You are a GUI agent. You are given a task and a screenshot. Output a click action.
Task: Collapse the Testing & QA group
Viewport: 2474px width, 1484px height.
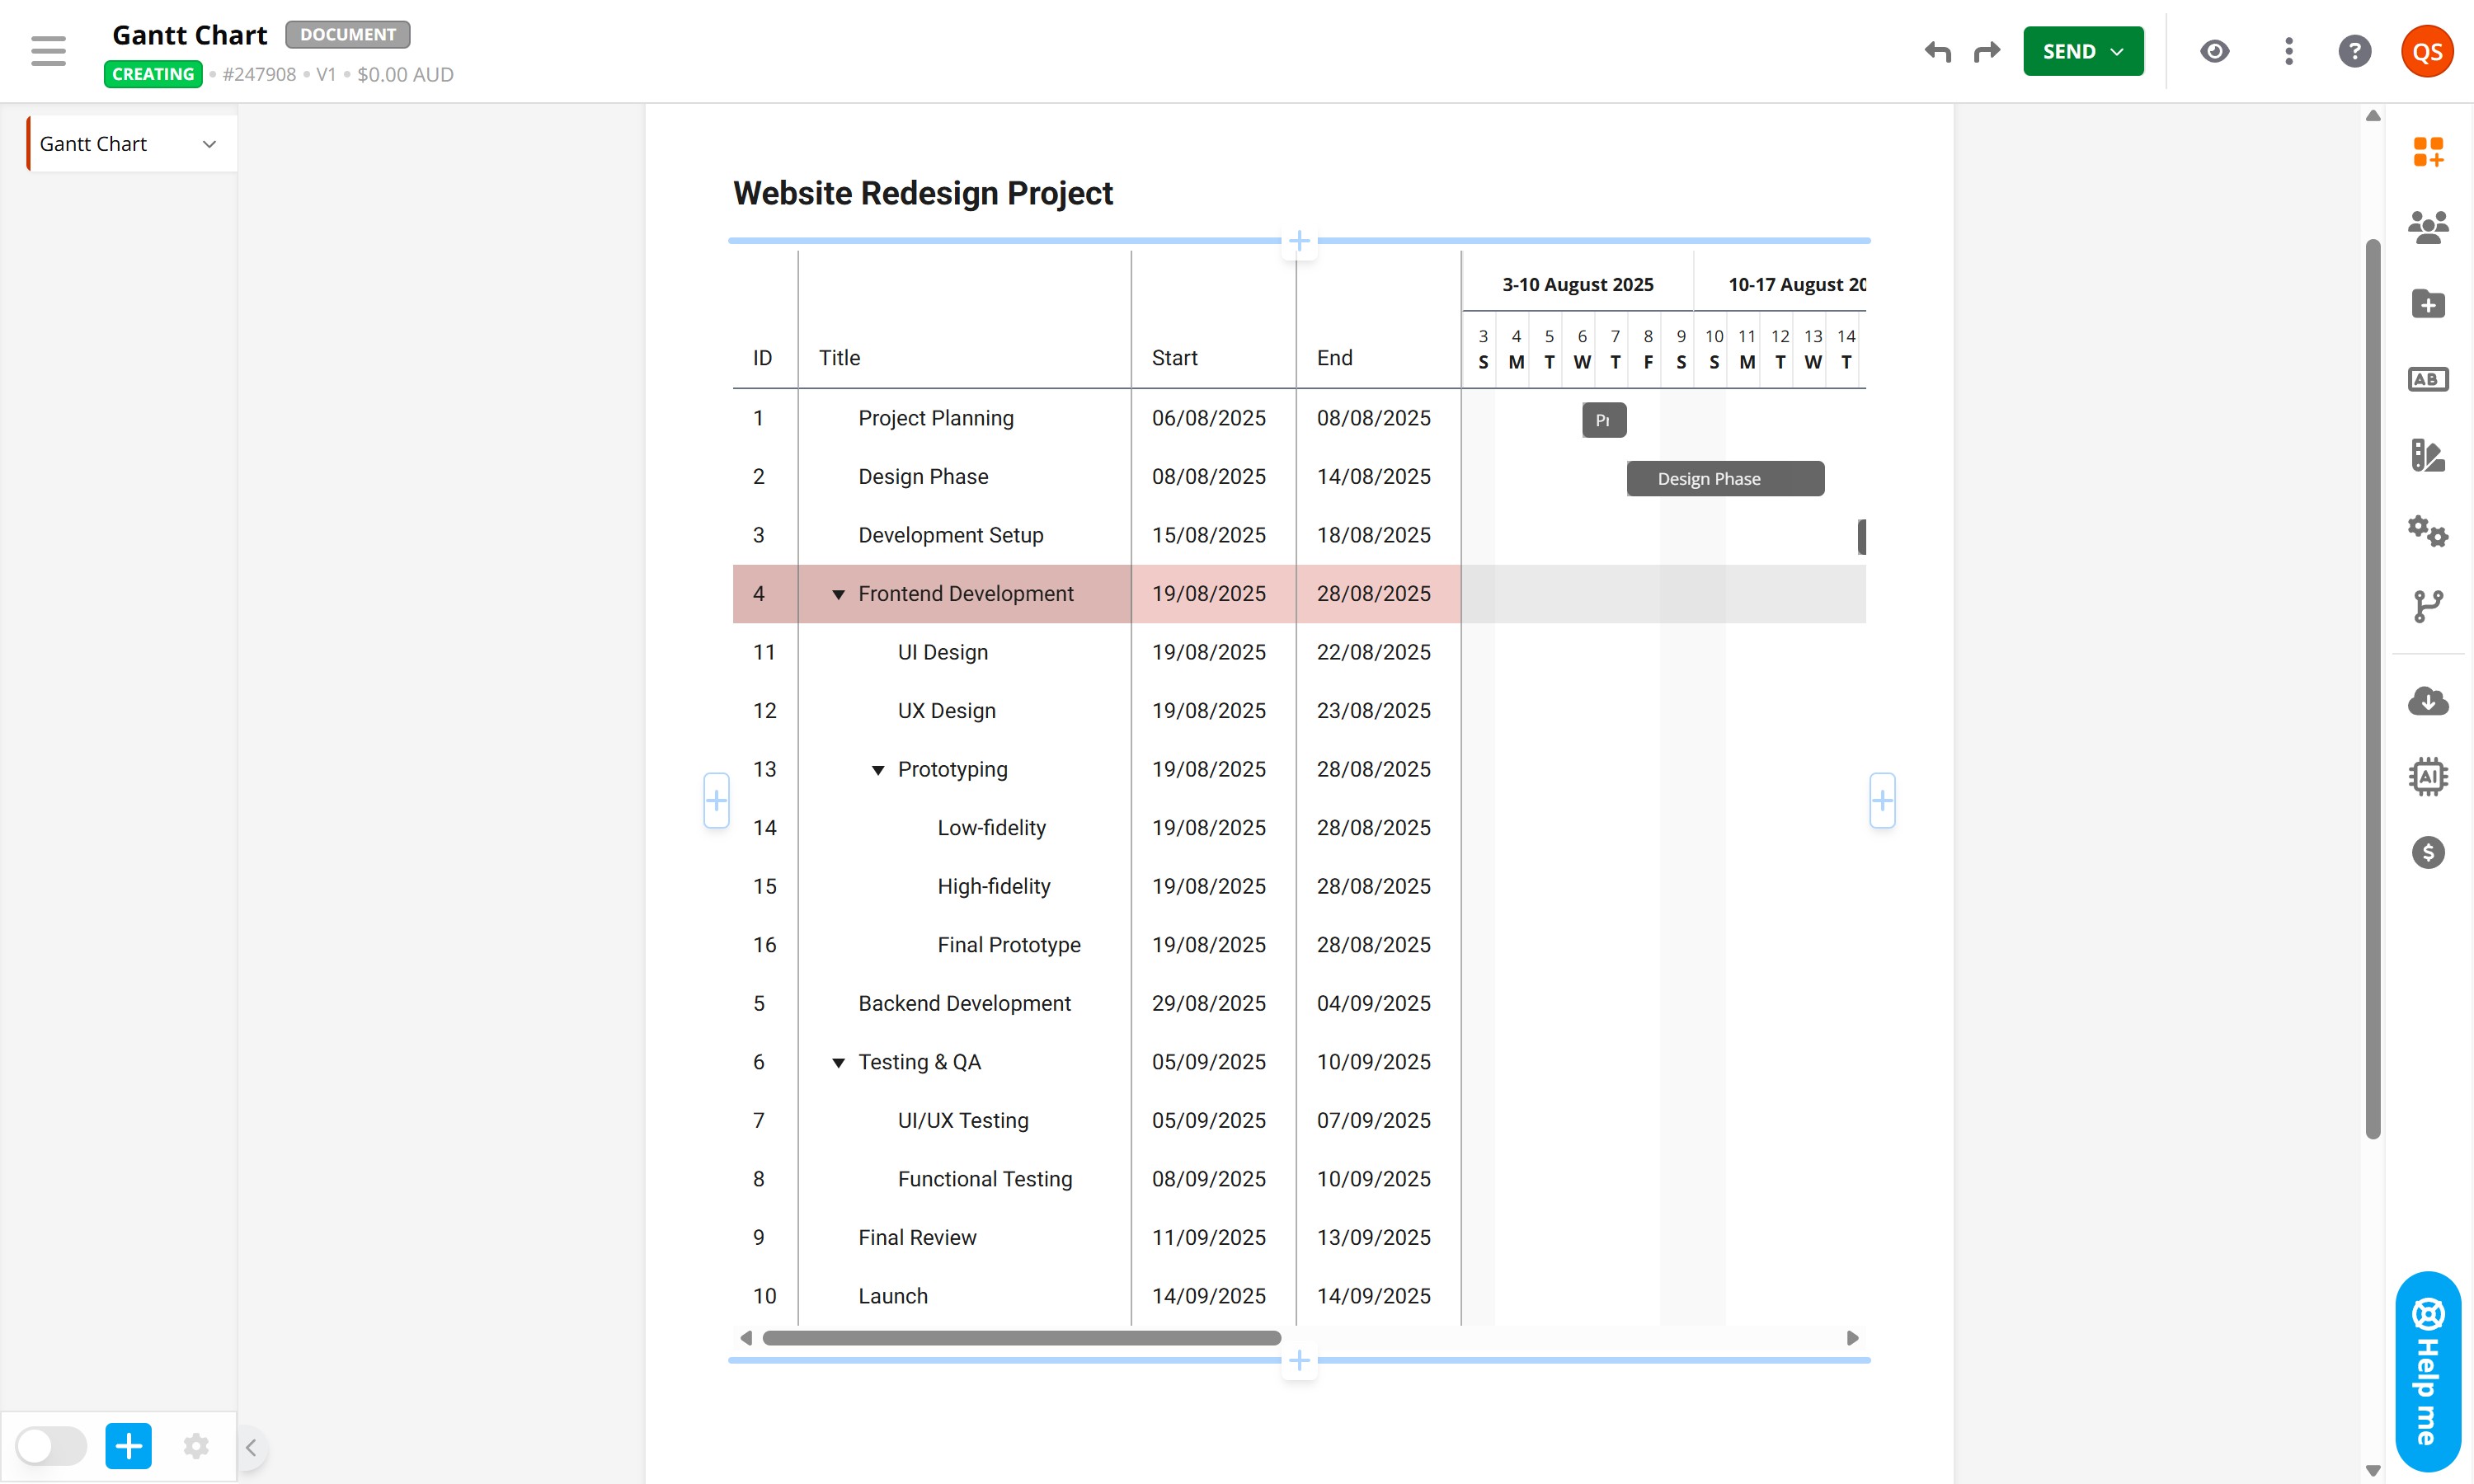pos(838,1062)
